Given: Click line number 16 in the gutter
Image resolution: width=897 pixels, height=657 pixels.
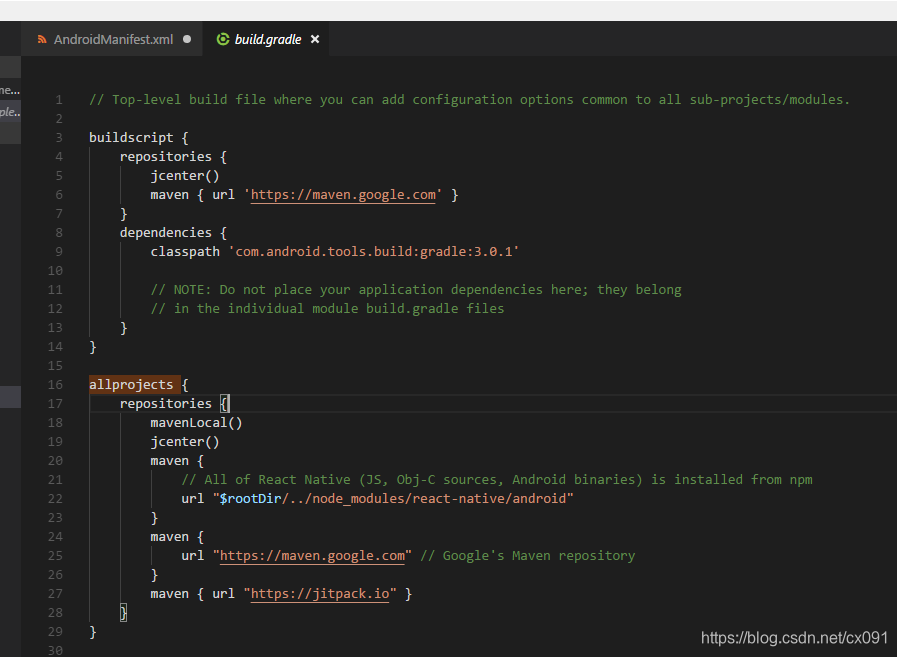Looking at the screenshot, I should pos(55,385).
